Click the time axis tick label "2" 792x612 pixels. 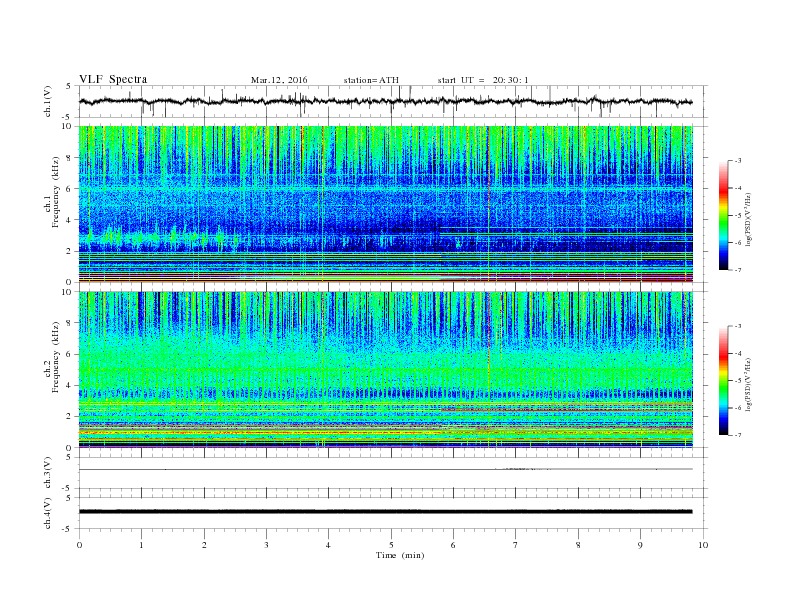204,545
